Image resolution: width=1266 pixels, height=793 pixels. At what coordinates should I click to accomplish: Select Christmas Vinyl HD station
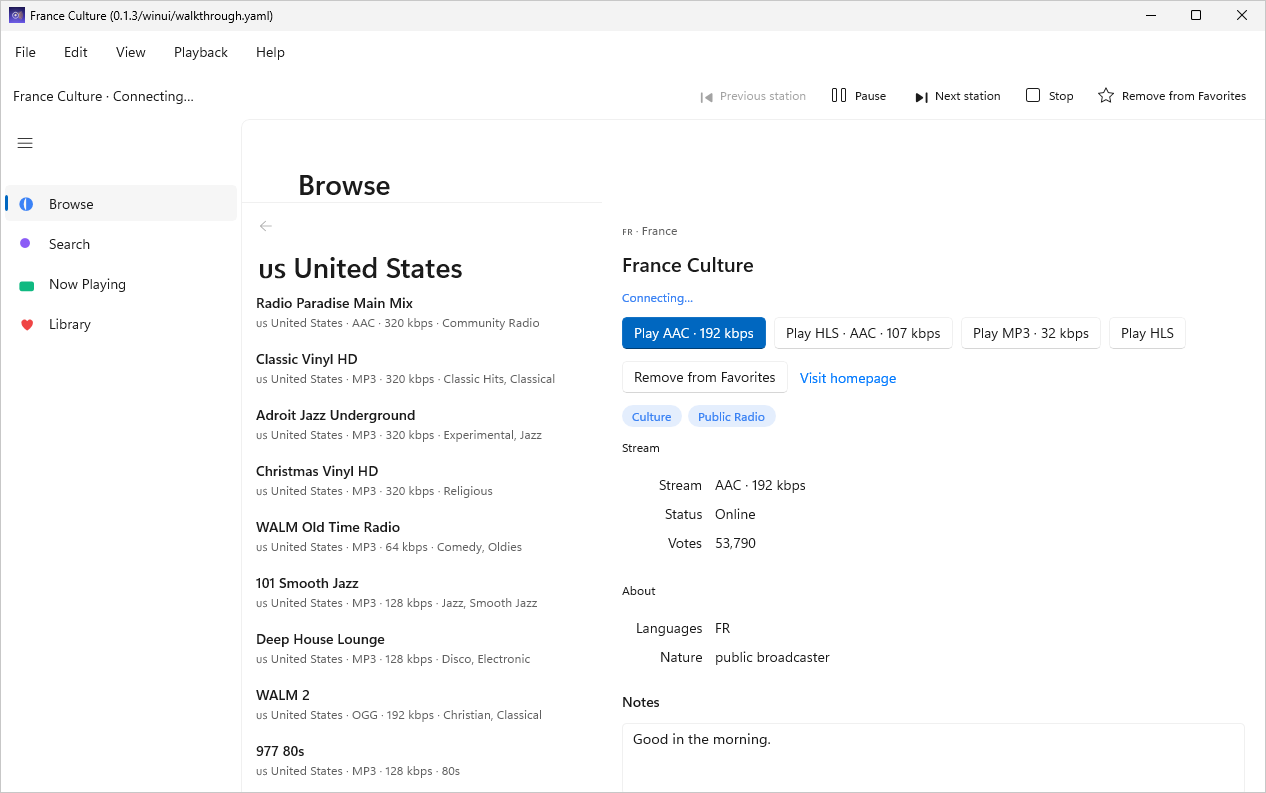pos(422,480)
